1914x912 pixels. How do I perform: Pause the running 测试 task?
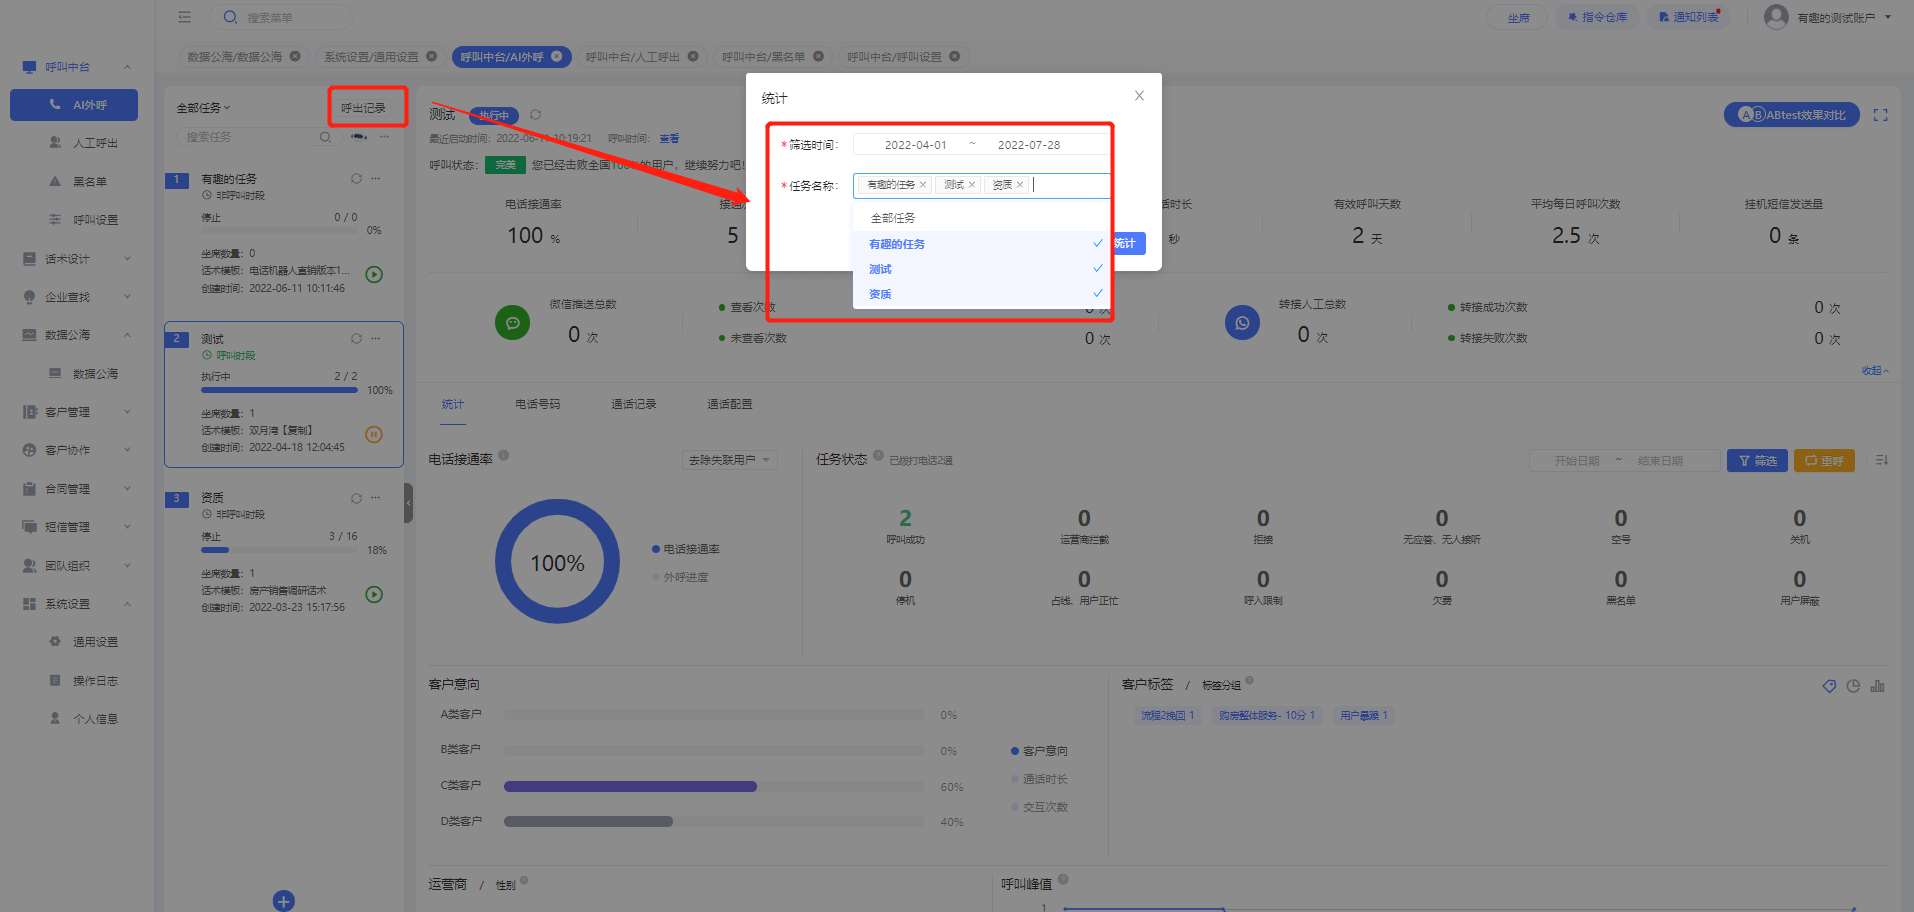tap(374, 434)
